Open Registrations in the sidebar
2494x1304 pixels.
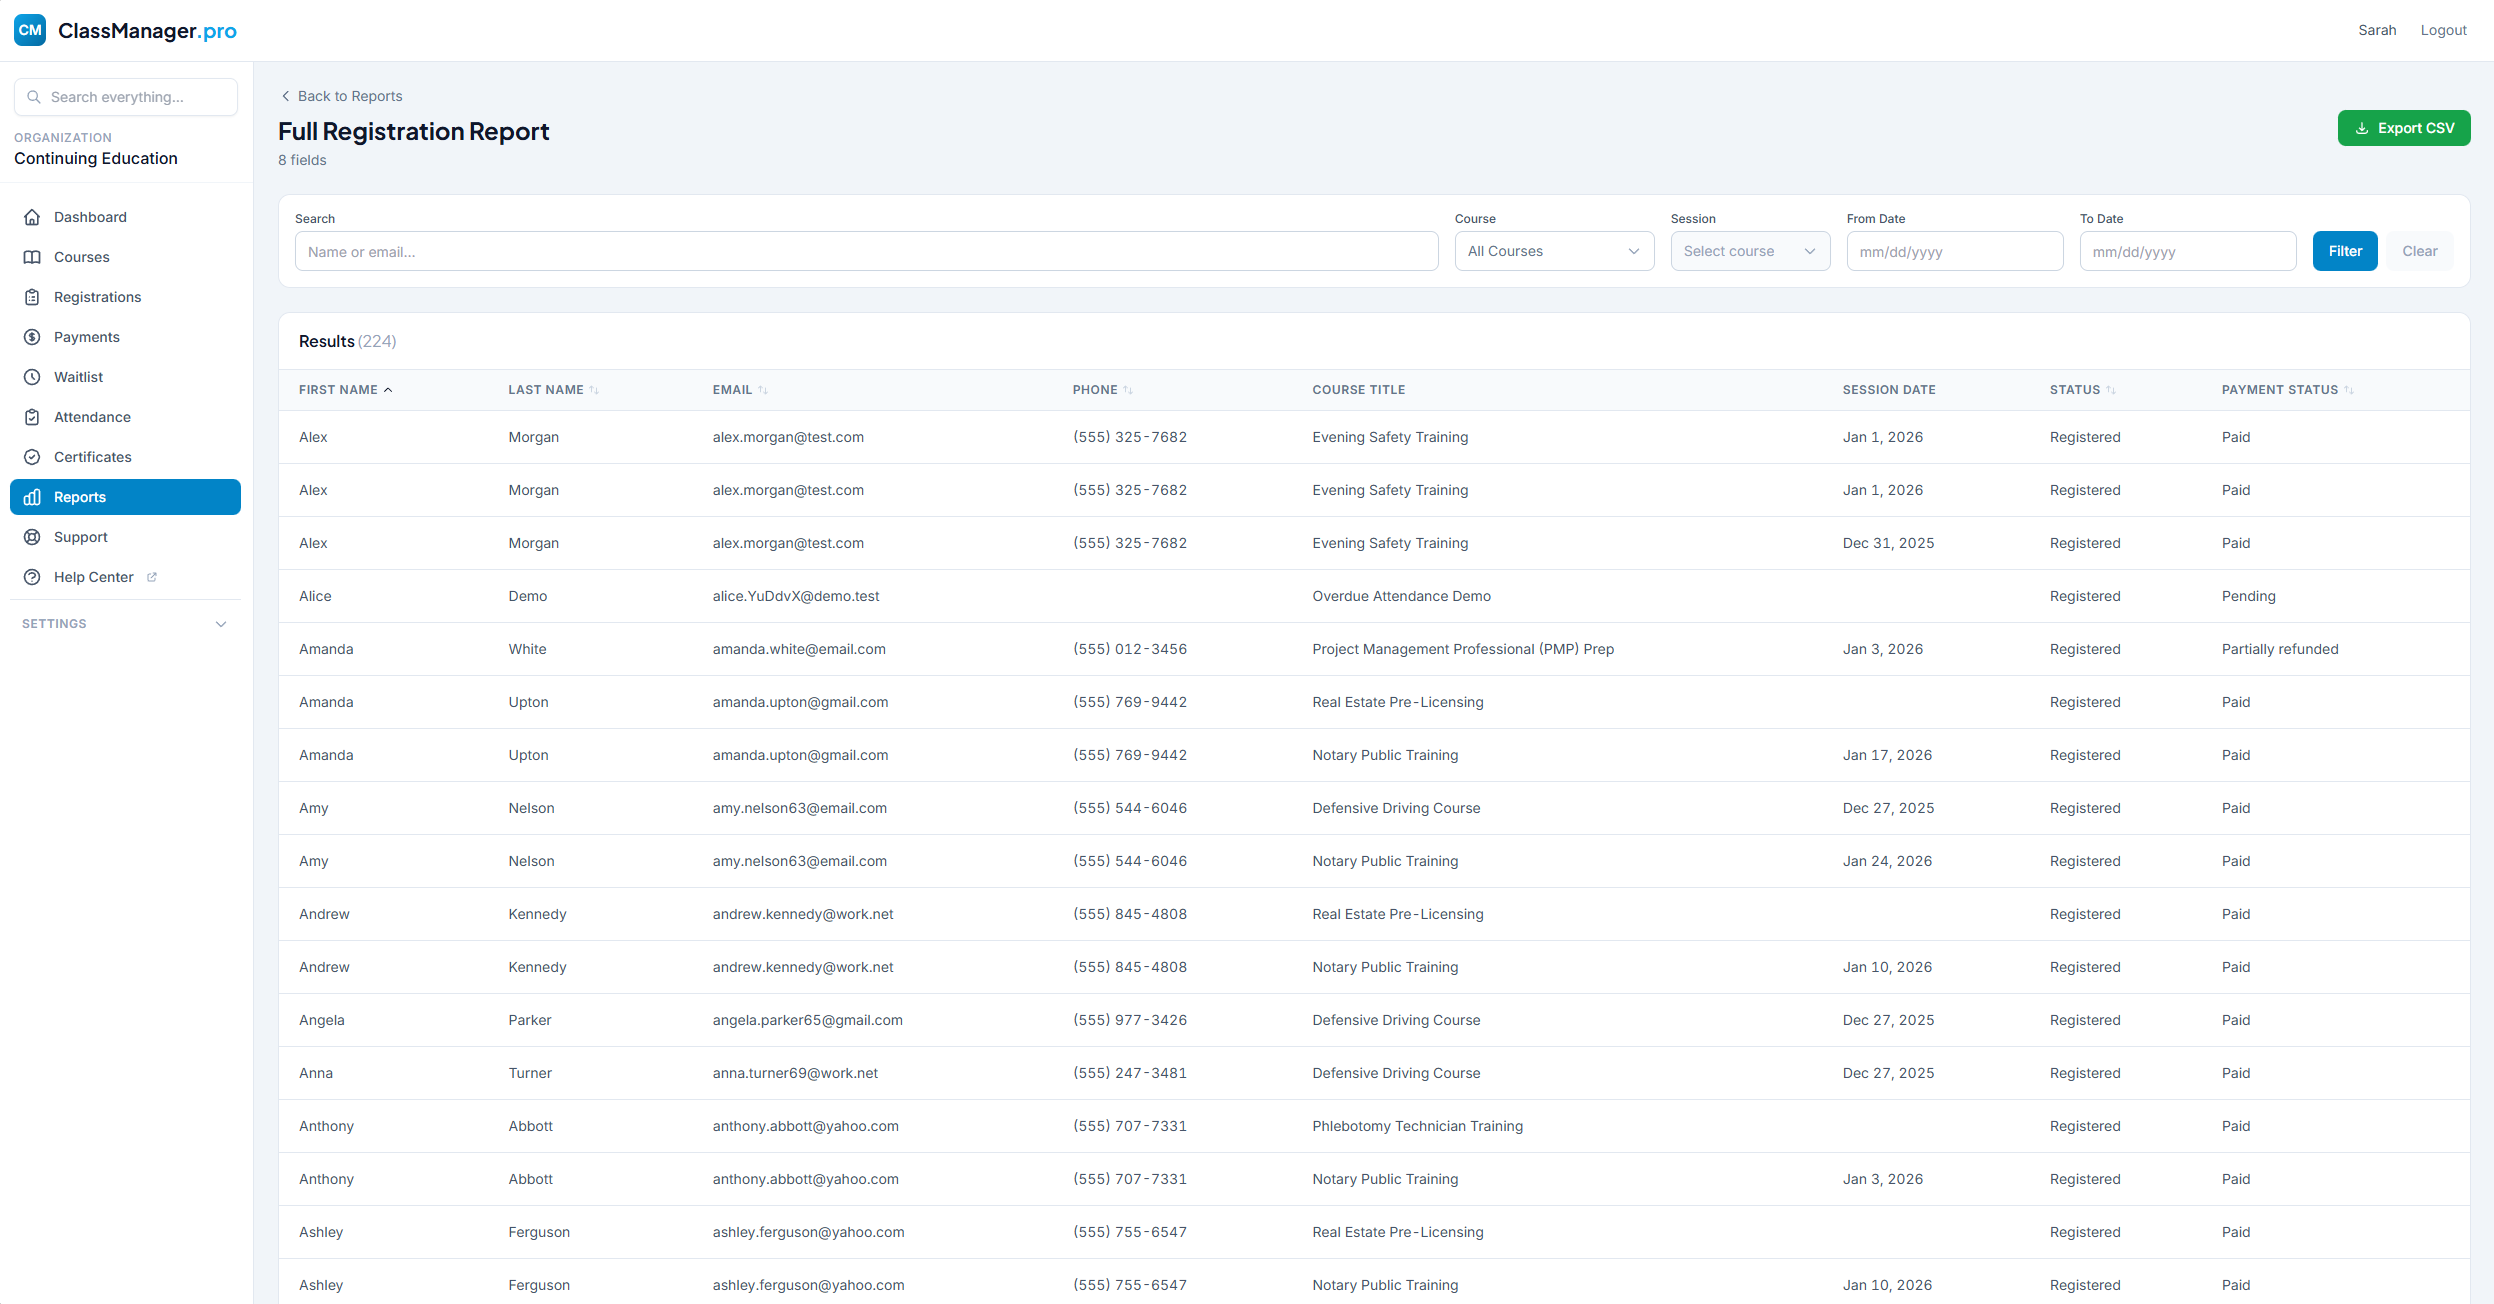coord(97,297)
